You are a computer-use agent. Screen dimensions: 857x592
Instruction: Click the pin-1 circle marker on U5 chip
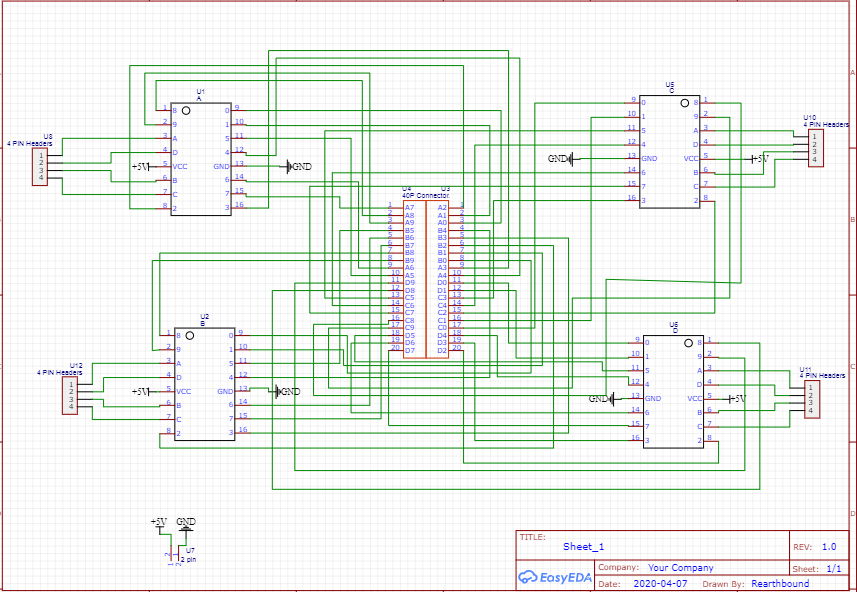[x=685, y=103]
